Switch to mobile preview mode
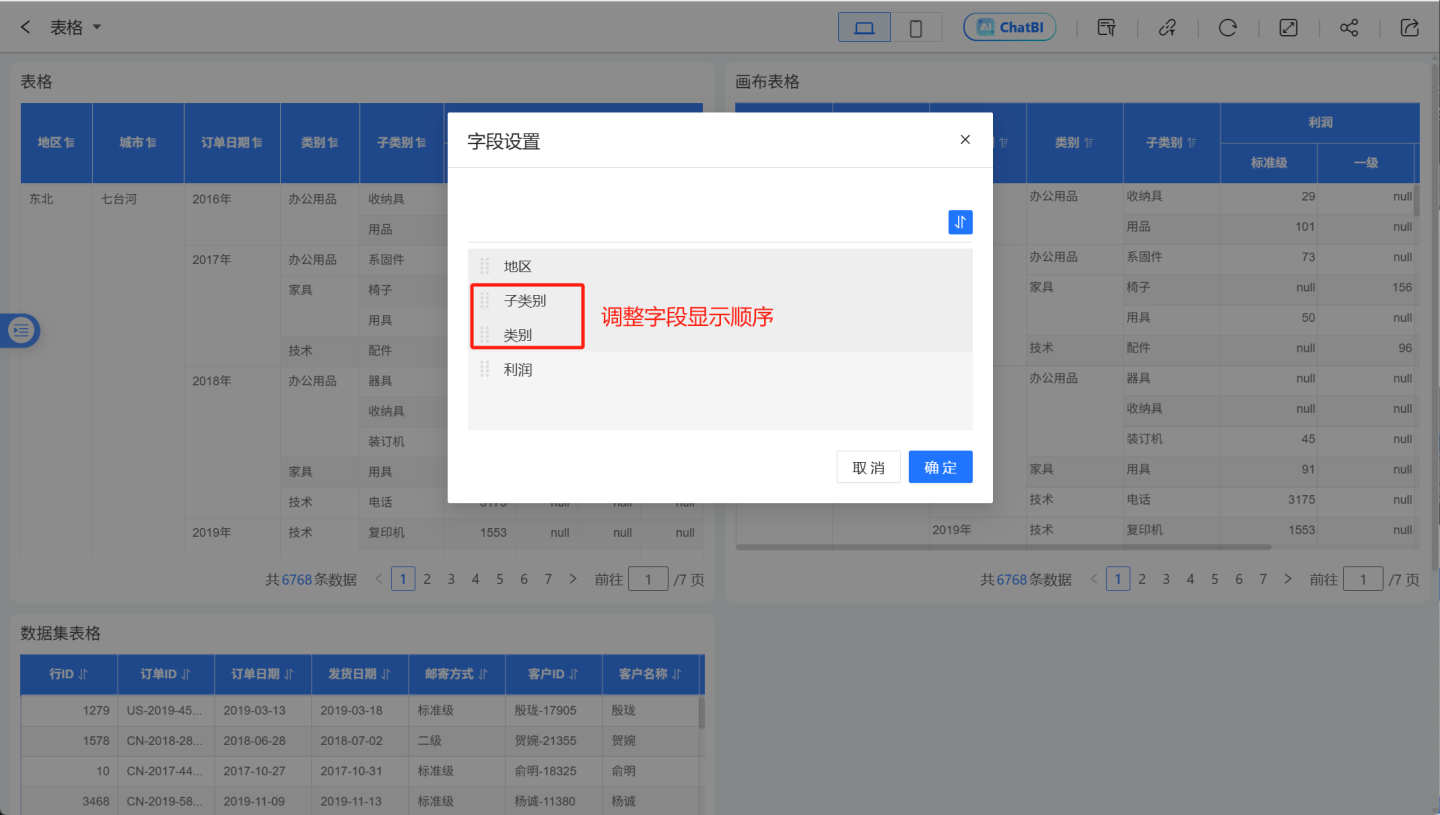 point(916,28)
